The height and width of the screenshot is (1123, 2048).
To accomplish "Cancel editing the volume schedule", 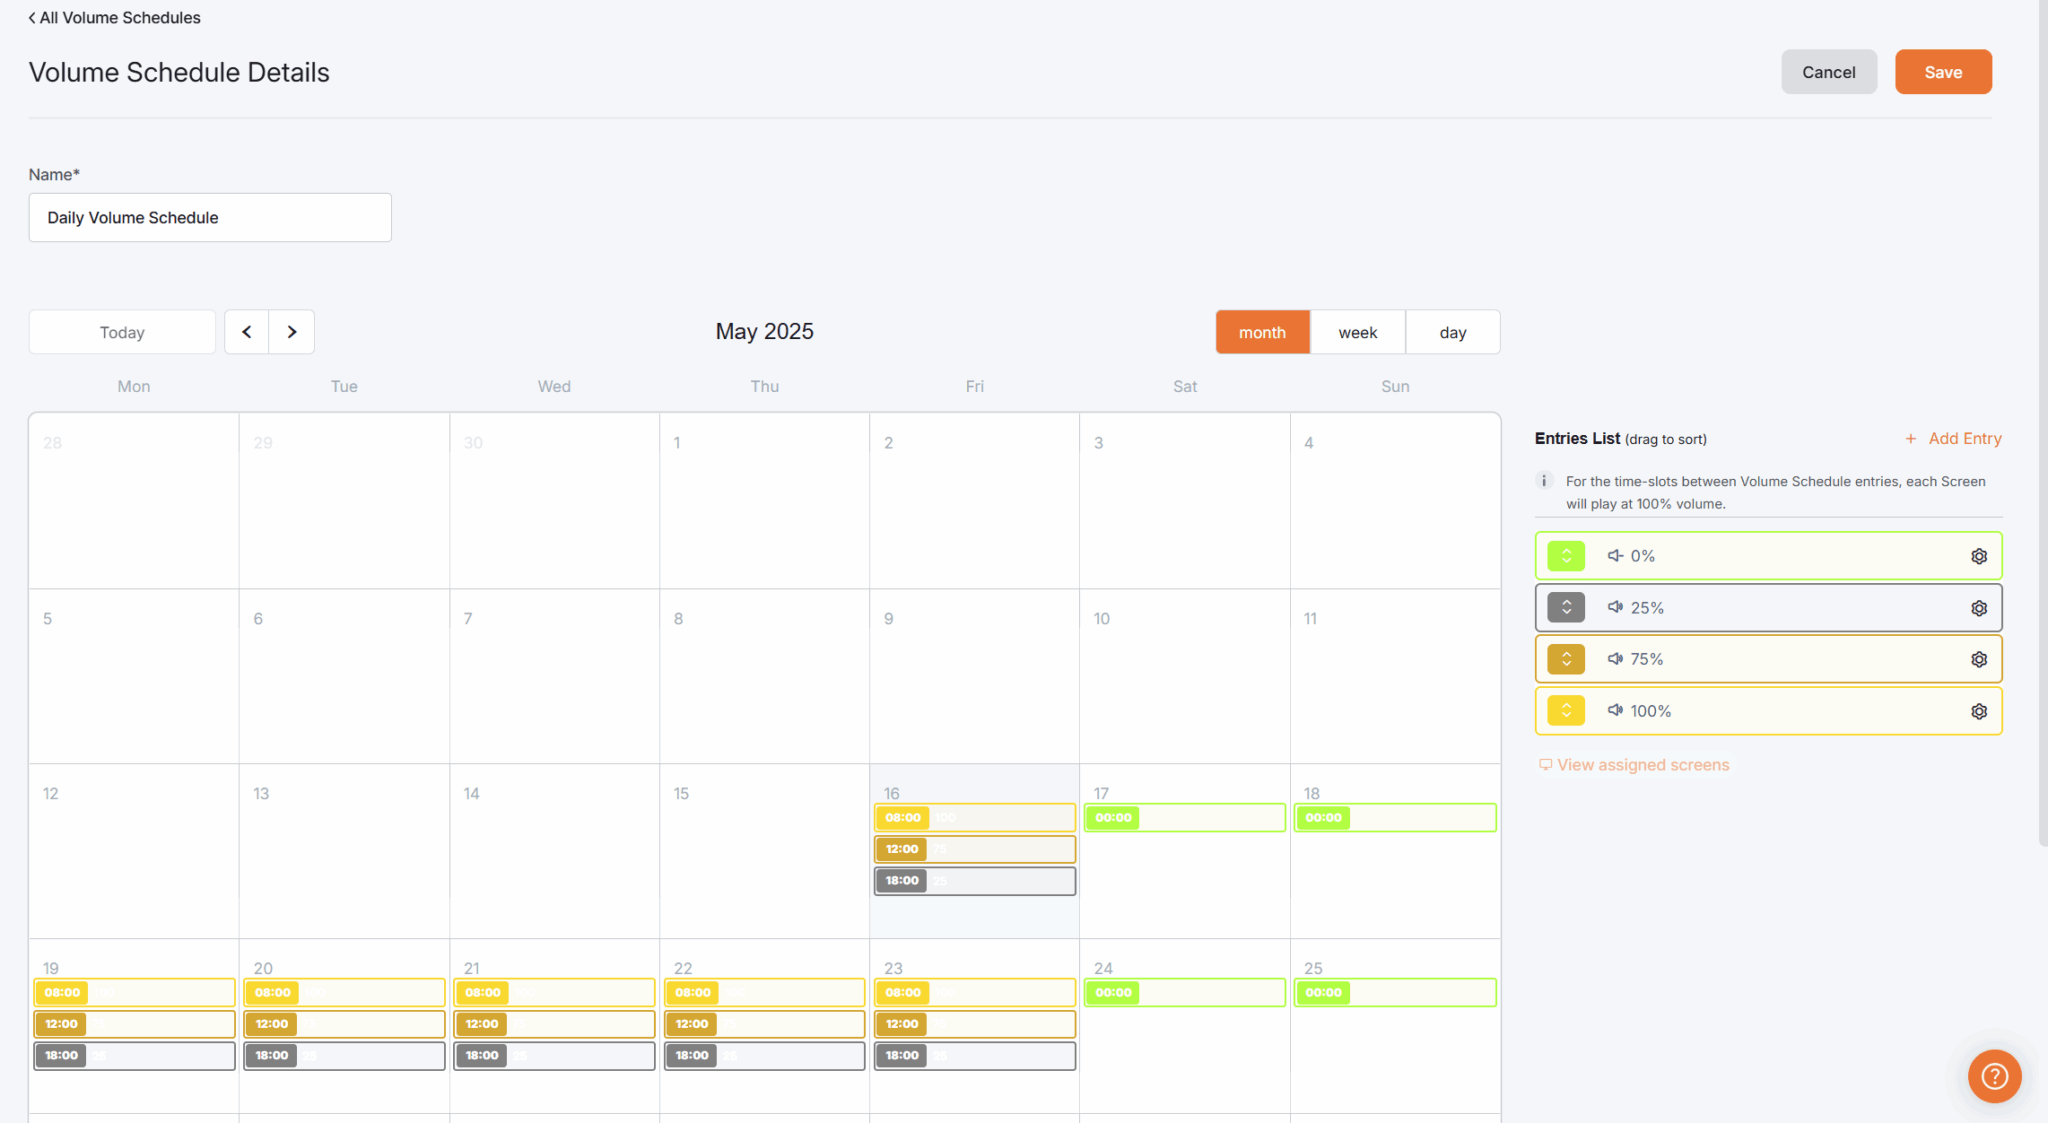I will point(1828,72).
